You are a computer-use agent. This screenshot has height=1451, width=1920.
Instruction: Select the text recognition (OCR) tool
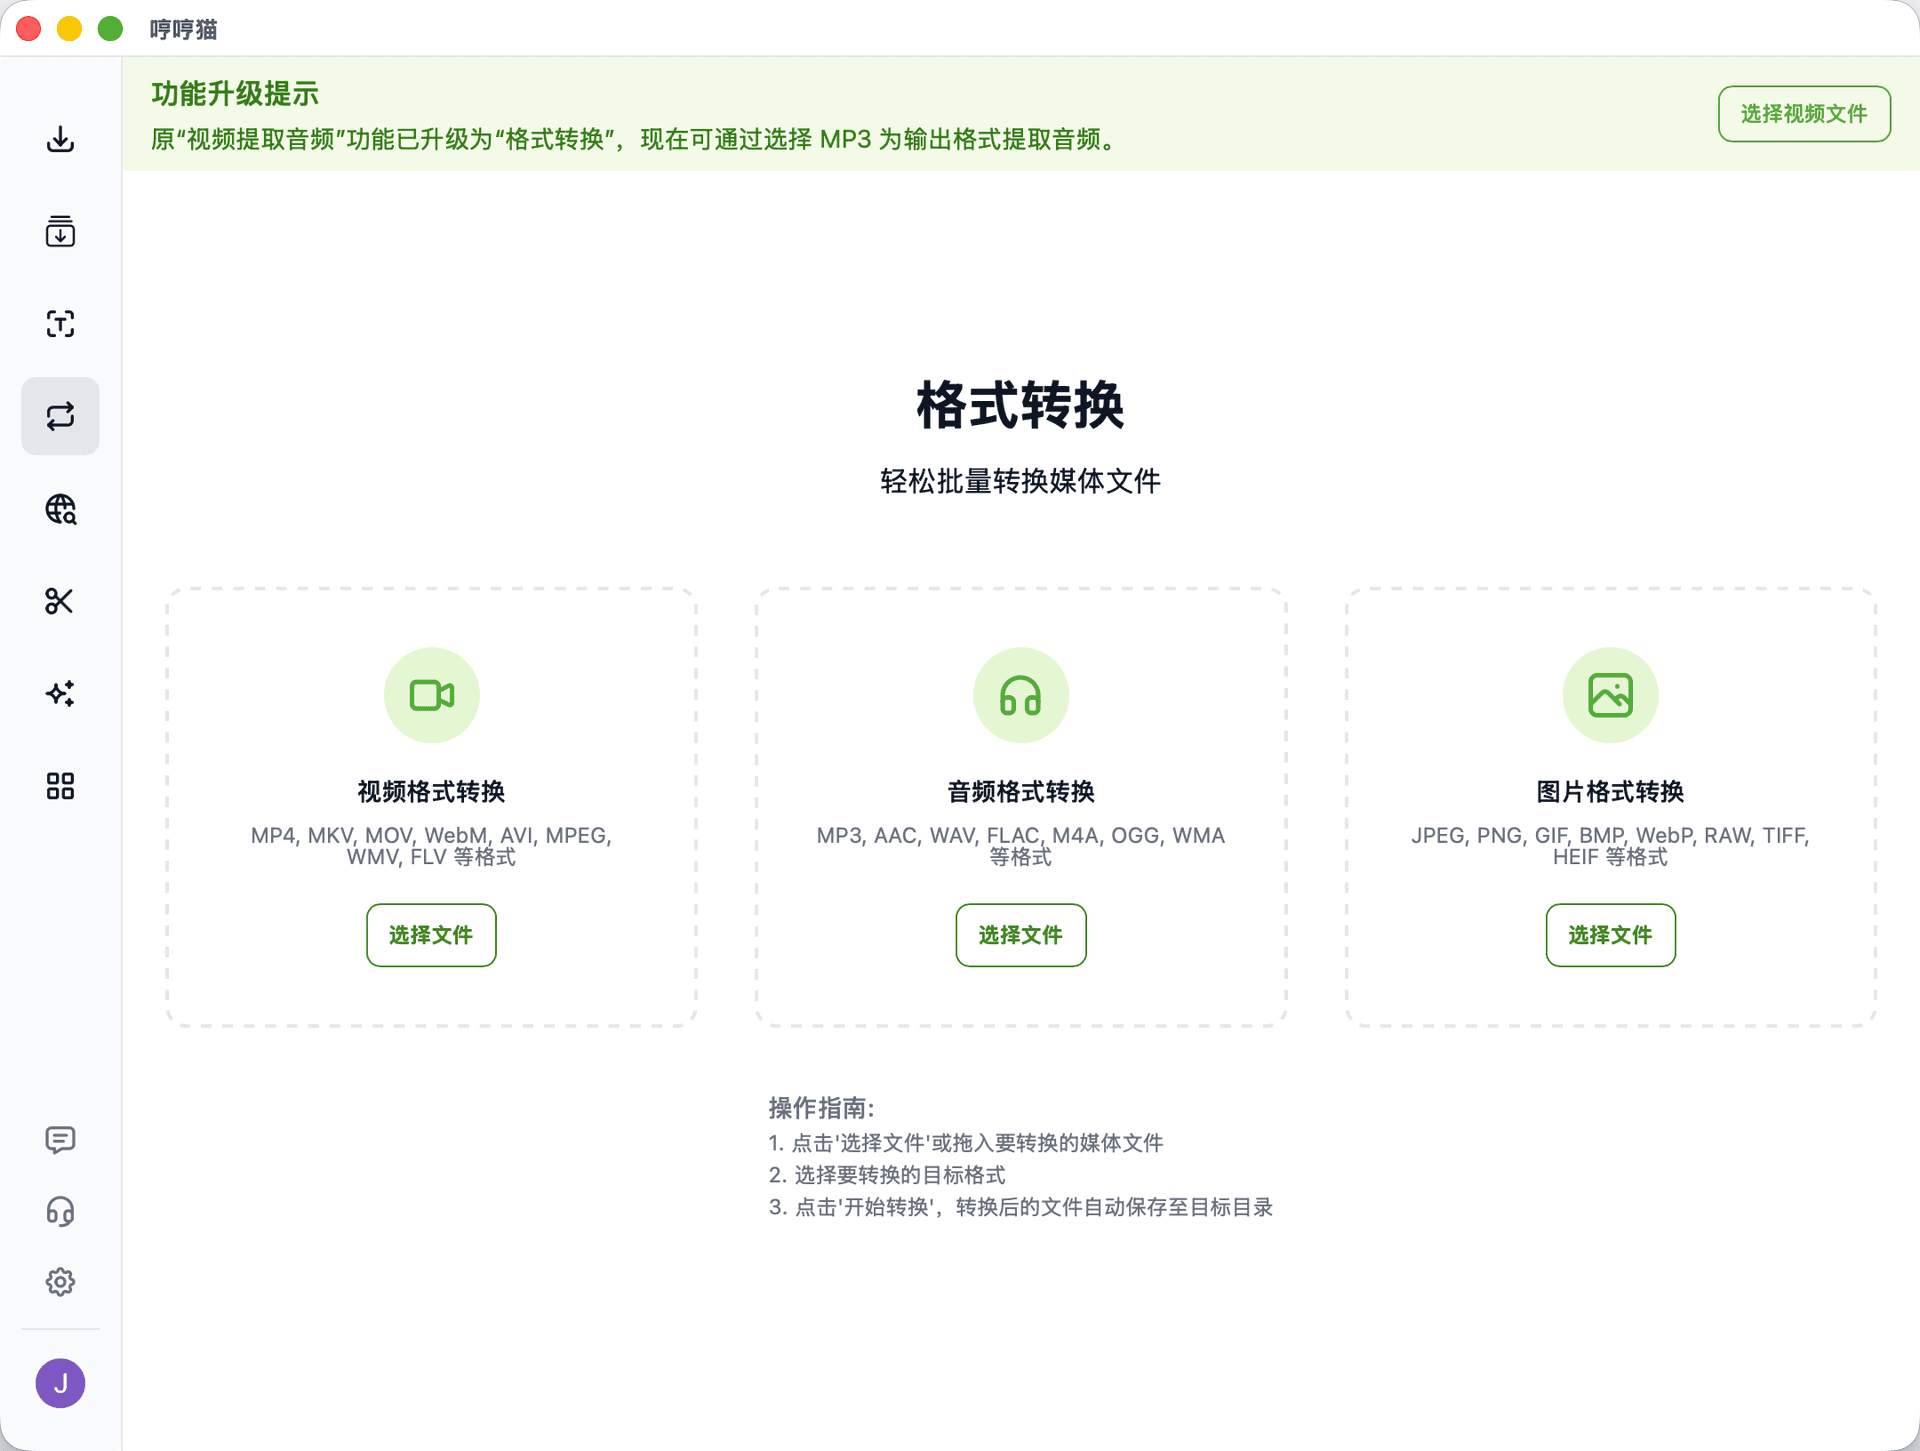coord(60,324)
